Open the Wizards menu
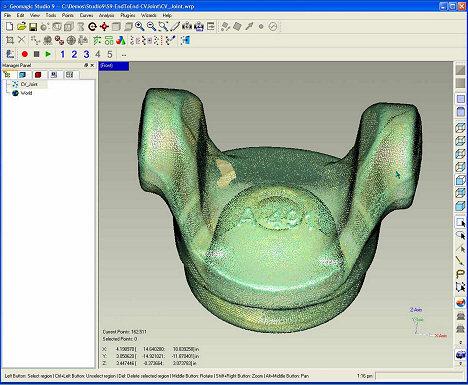This screenshot has width=468, height=385. point(149,15)
